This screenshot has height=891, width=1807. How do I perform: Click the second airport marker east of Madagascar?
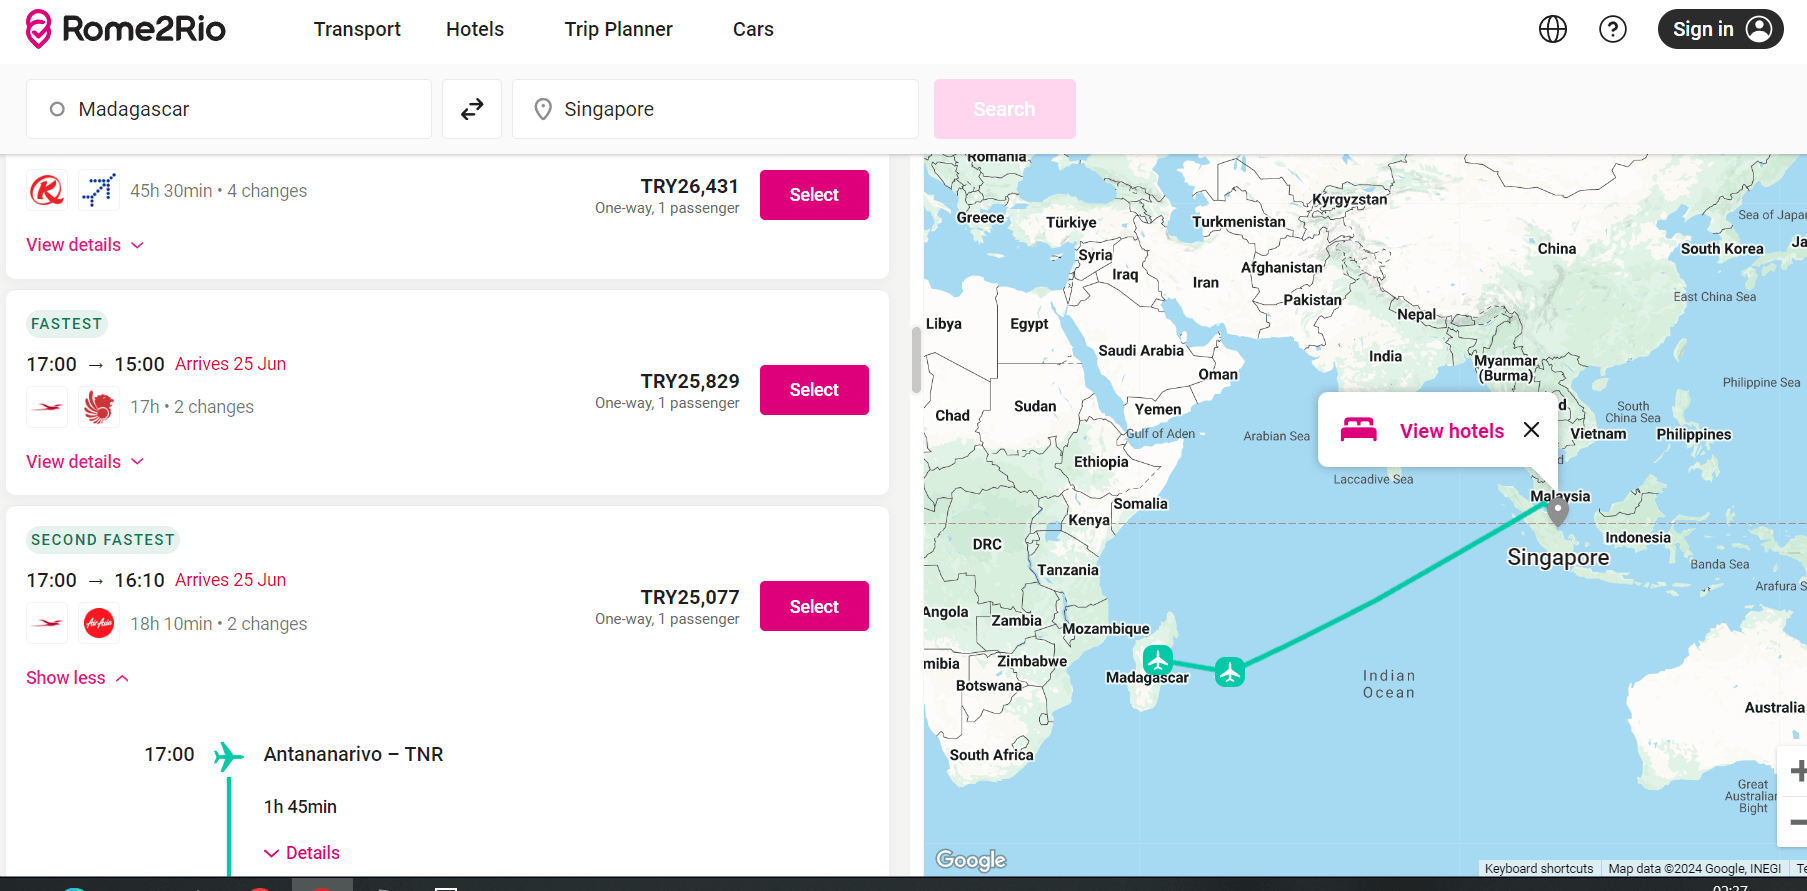(1230, 672)
